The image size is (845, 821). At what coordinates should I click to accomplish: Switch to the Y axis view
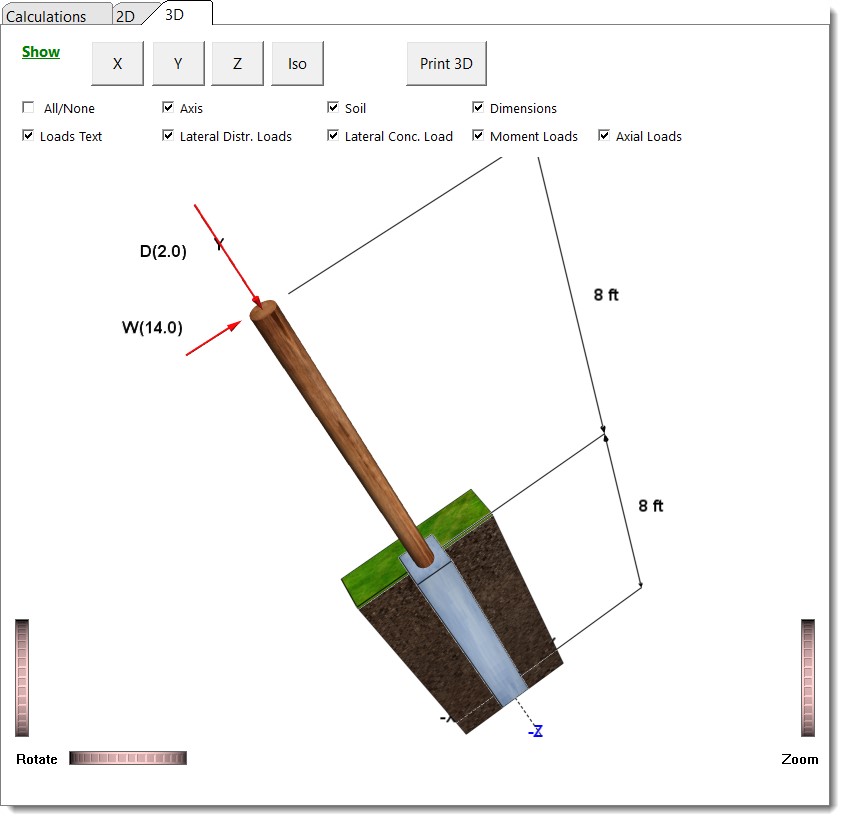tap(177, 62)
